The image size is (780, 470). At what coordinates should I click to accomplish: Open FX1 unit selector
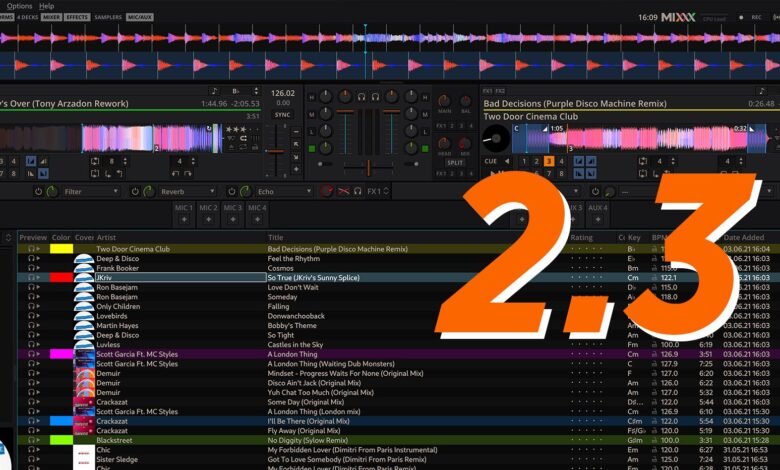click(378, 191)
